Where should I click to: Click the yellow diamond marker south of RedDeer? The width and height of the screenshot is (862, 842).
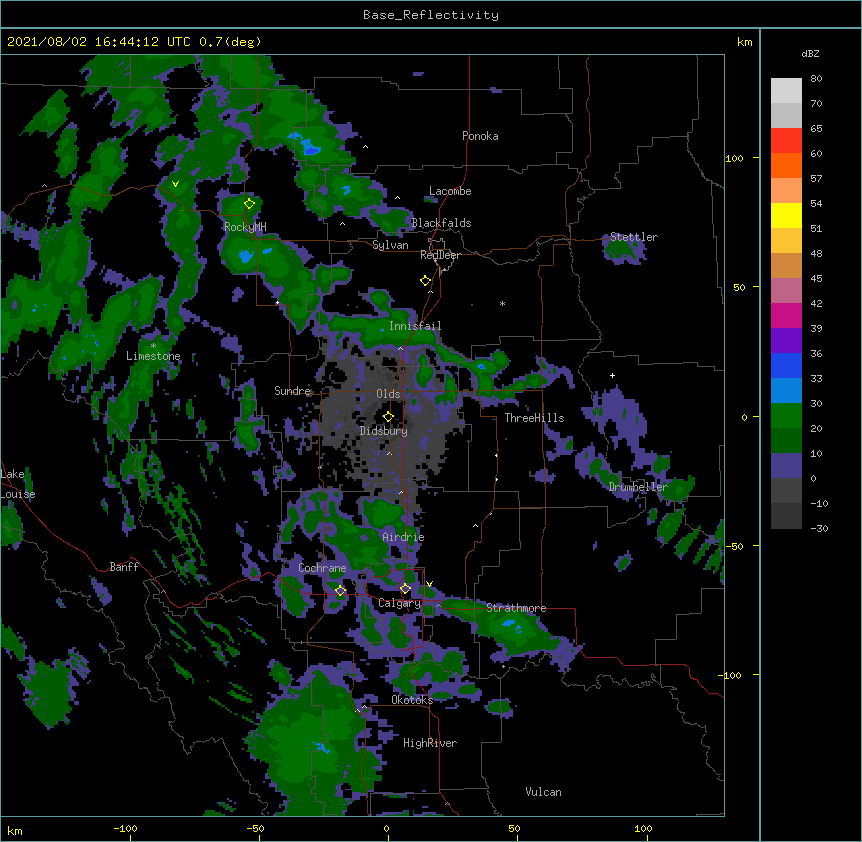click(x=426, y=281)
